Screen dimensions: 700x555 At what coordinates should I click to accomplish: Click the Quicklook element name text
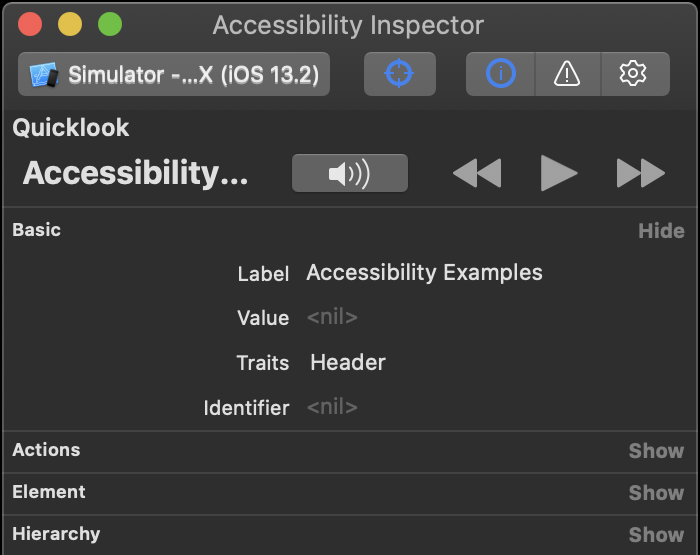135,173
